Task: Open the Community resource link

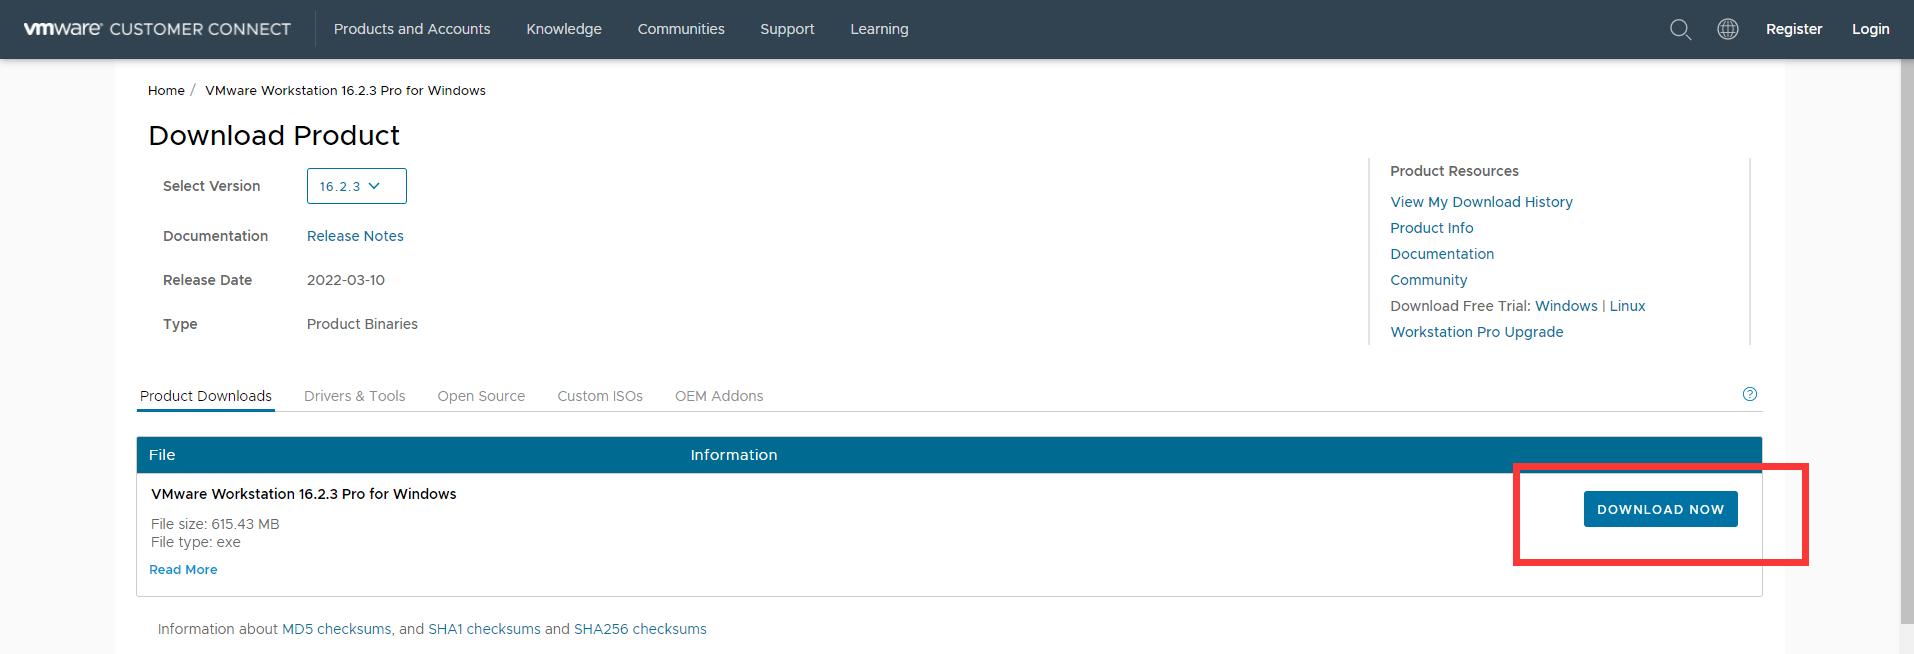Action: click(x=1428, y=280)
